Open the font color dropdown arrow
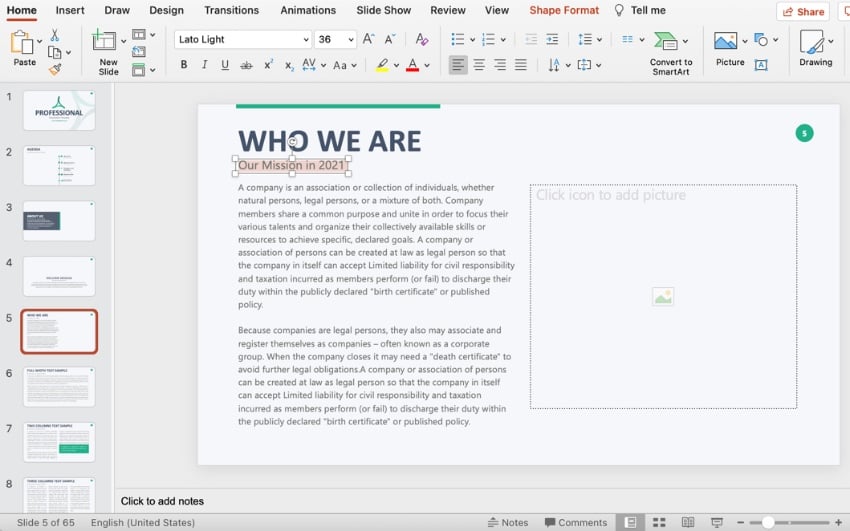The image size is (850, 531). (427, 66)
